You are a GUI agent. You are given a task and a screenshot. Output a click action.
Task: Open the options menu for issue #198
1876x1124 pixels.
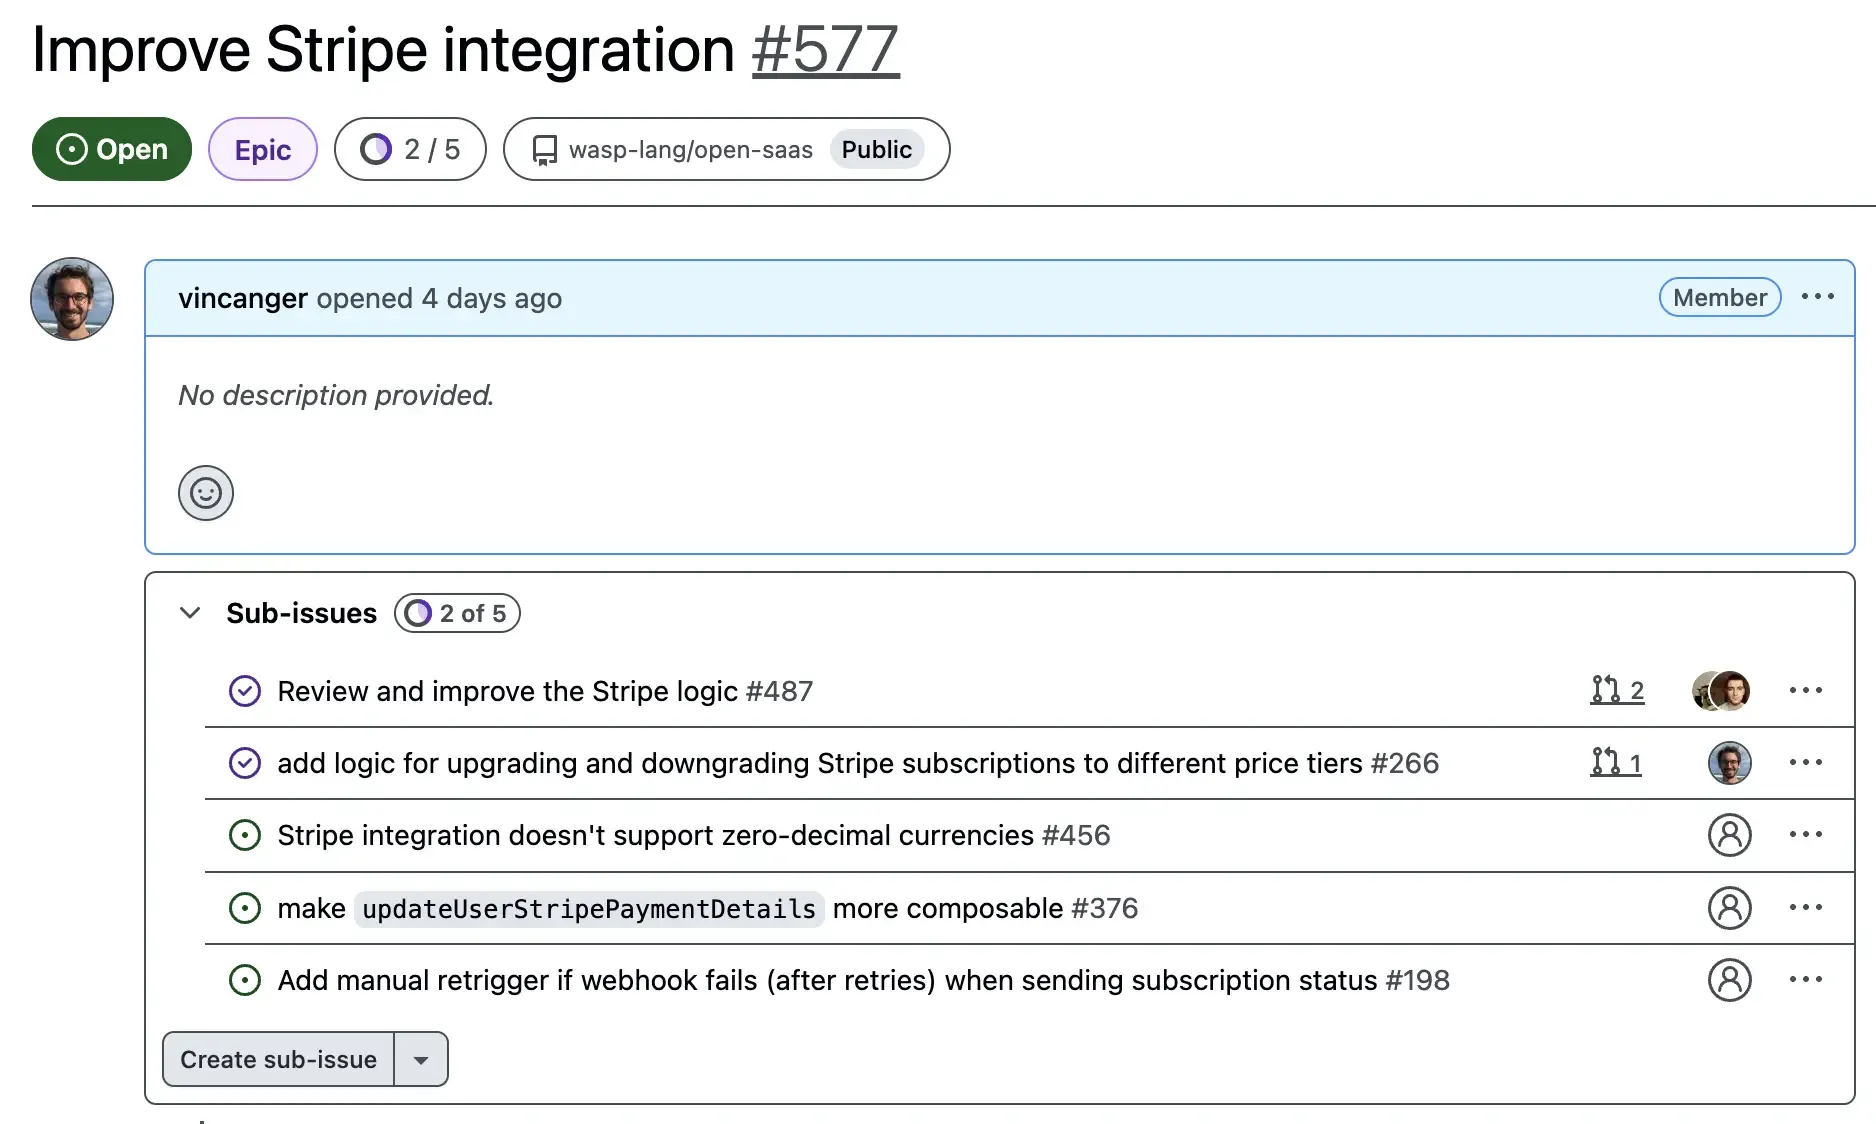pyautogui.click(x=1806, y=980)
